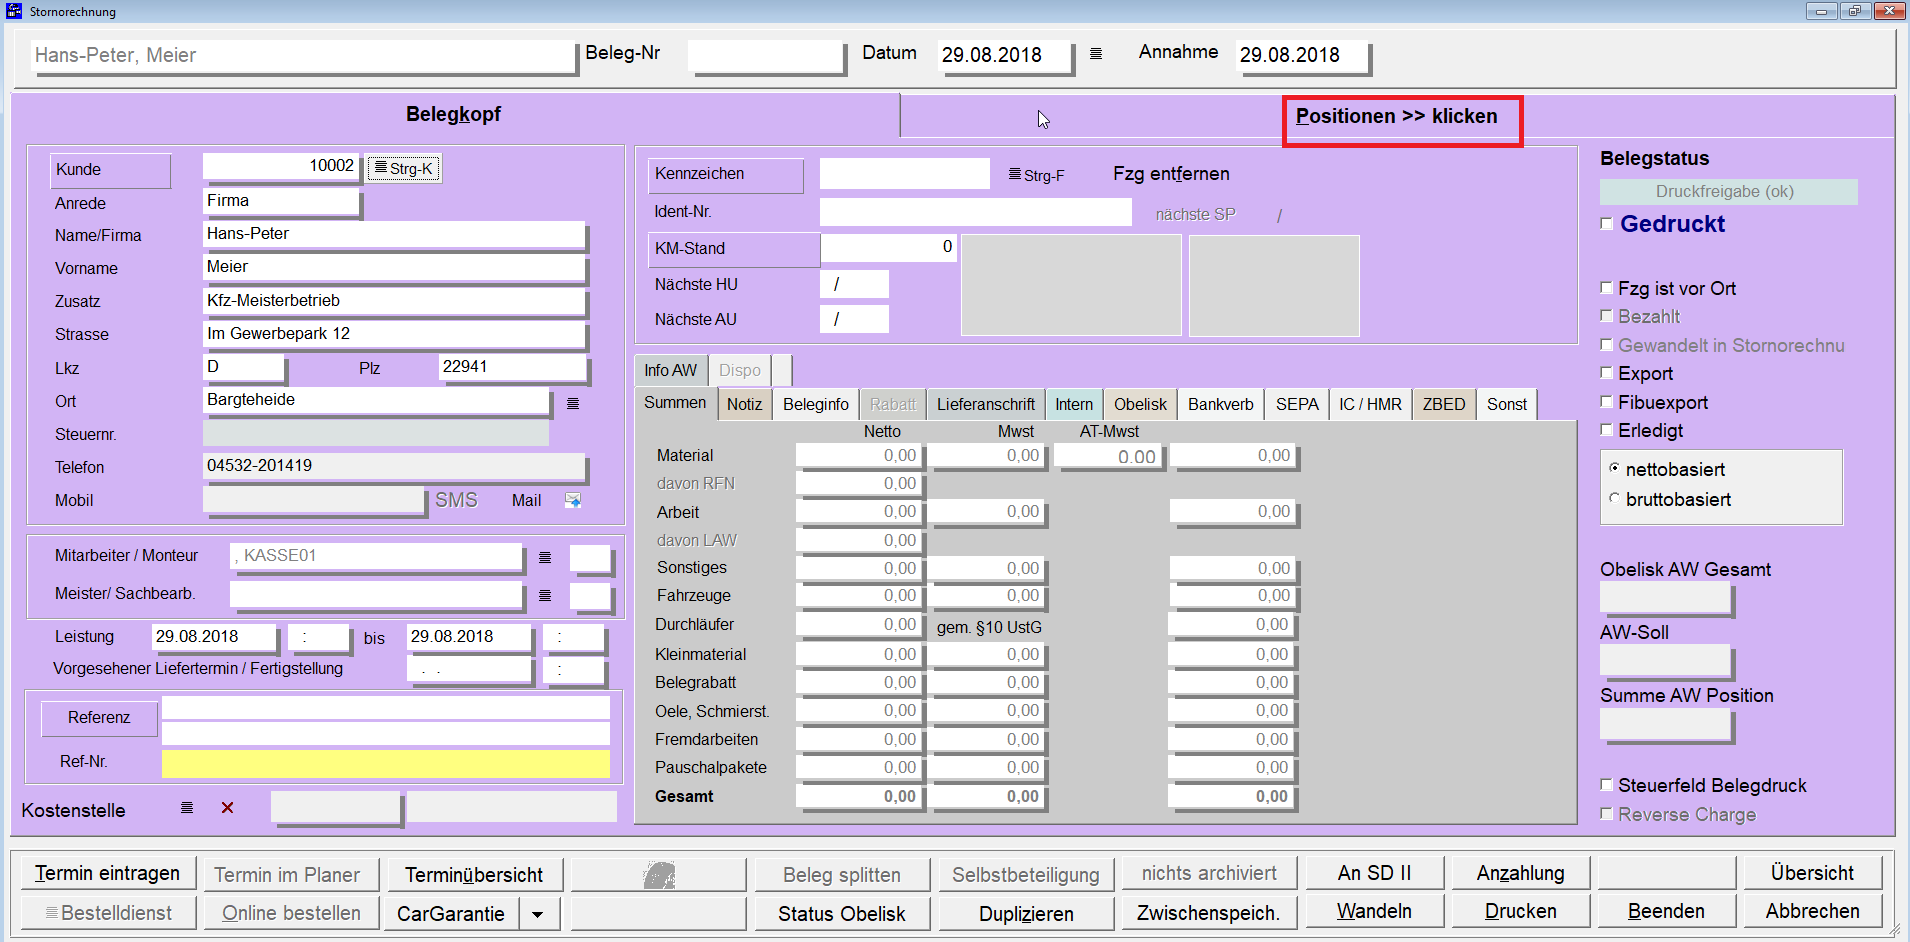The image size is (1910, 942).
Task: Enable Fzg ist vor Ort checkbox
Action: point(1606,288)
